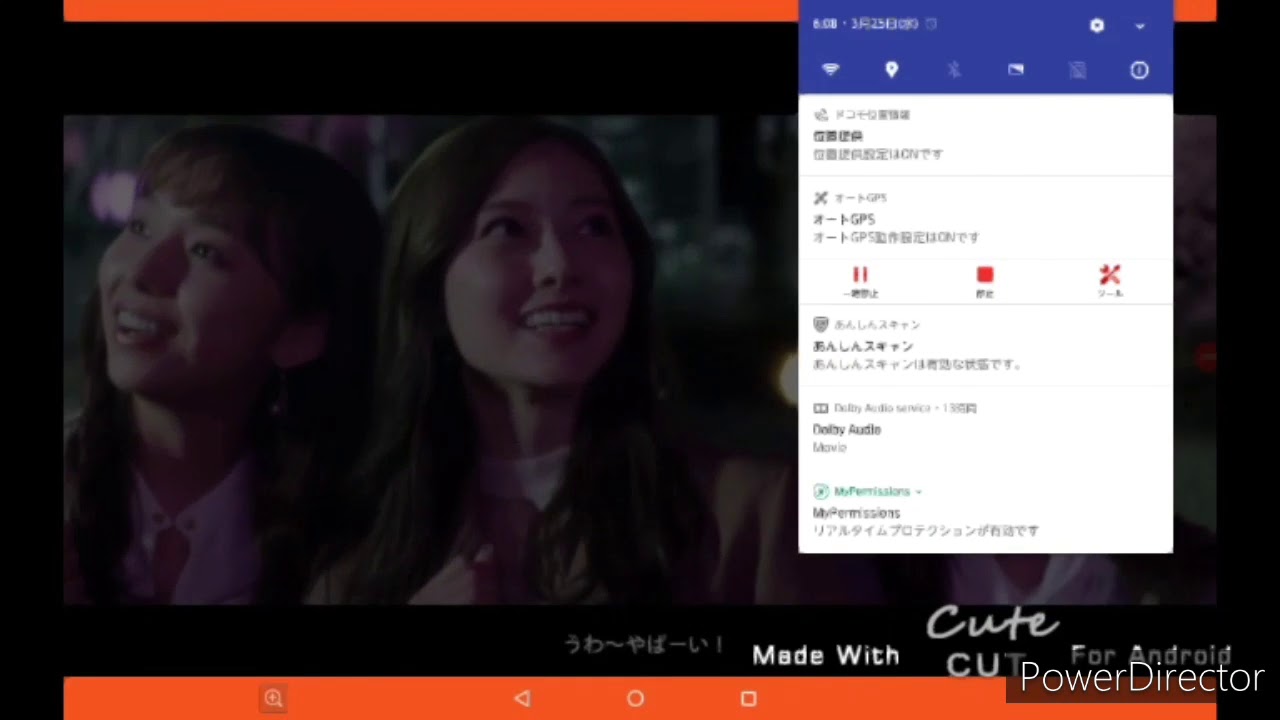Toggle the Wi-Fi quick setting

click(830, 70)
